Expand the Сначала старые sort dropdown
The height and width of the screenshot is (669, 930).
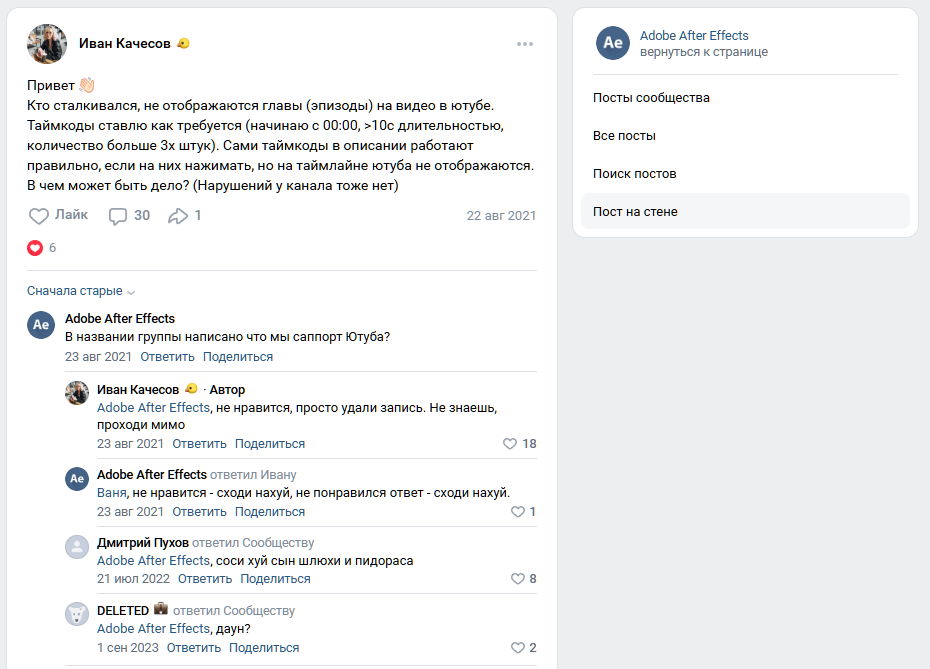[81, 291]
